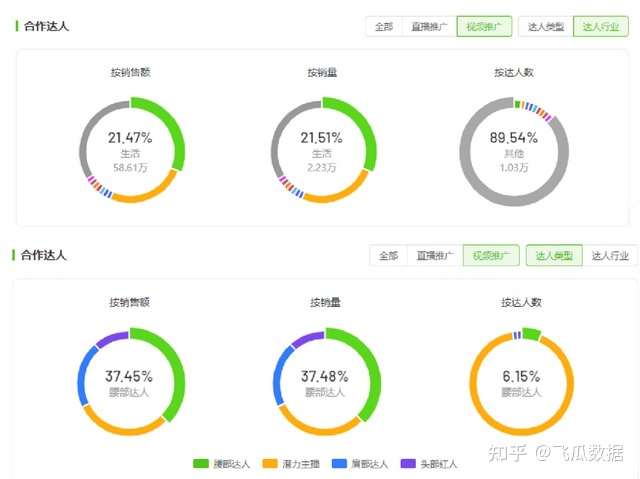The width and height of the screenshot is (640, 479).
Task: Switch lower panel to 达人类型 view
Action: point(554,256)
